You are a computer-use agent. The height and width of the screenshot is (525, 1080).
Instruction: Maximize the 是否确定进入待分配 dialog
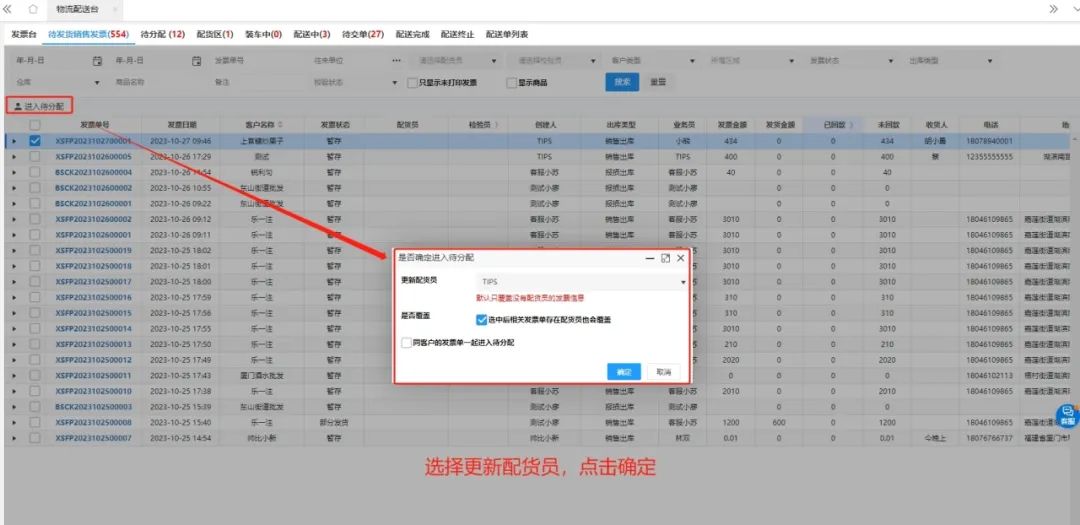(x=665, y=258)
